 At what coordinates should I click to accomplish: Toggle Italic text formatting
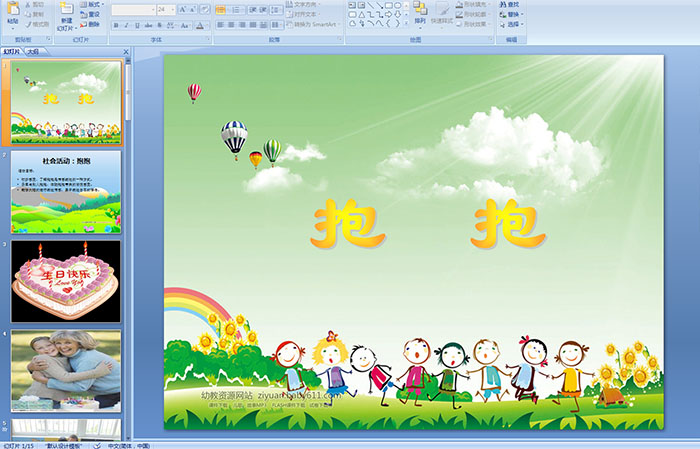(x=125, y=25)
